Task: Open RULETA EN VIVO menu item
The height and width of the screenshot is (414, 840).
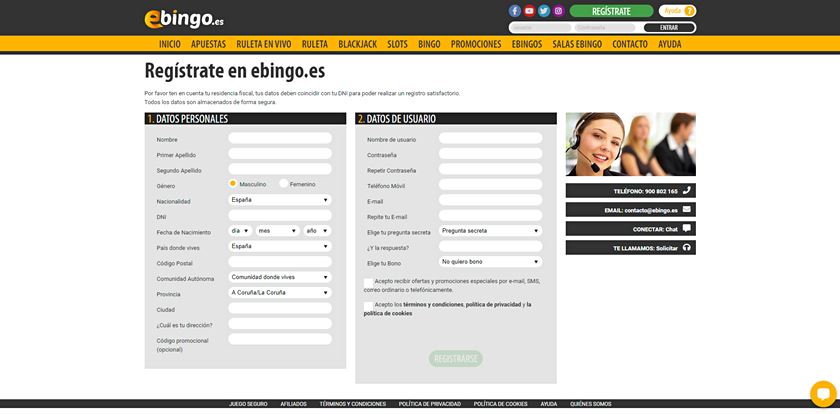Action: pyautogui.click(x=264, y=44)
